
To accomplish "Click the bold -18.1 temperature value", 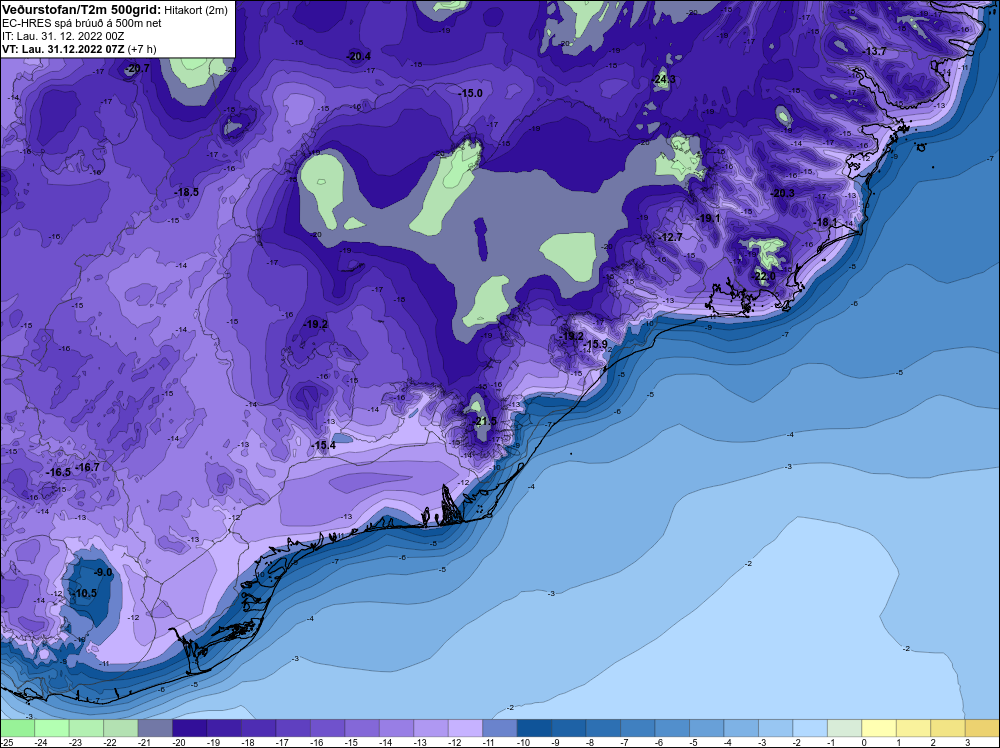I will tap(825, 222).
